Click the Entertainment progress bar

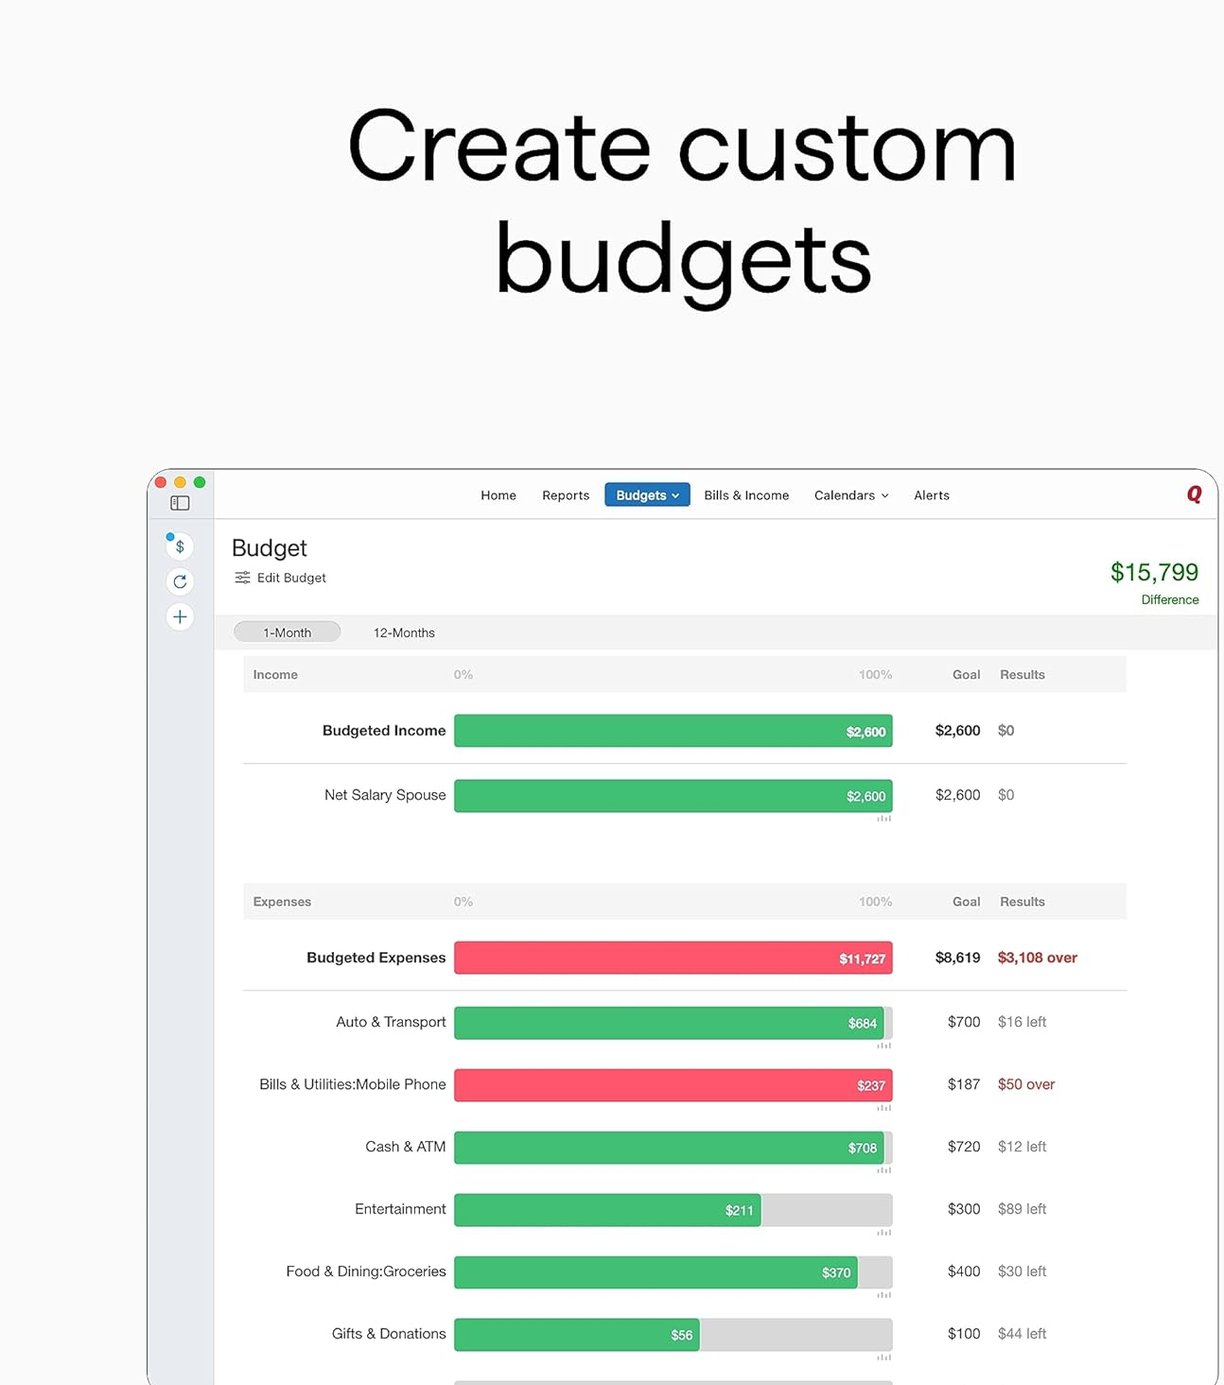point(673,1210)
